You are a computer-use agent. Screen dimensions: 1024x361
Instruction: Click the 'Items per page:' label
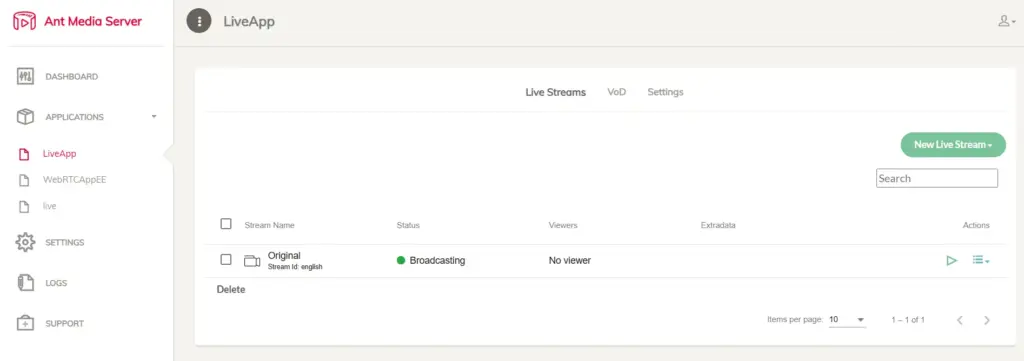tap(795, 320)
